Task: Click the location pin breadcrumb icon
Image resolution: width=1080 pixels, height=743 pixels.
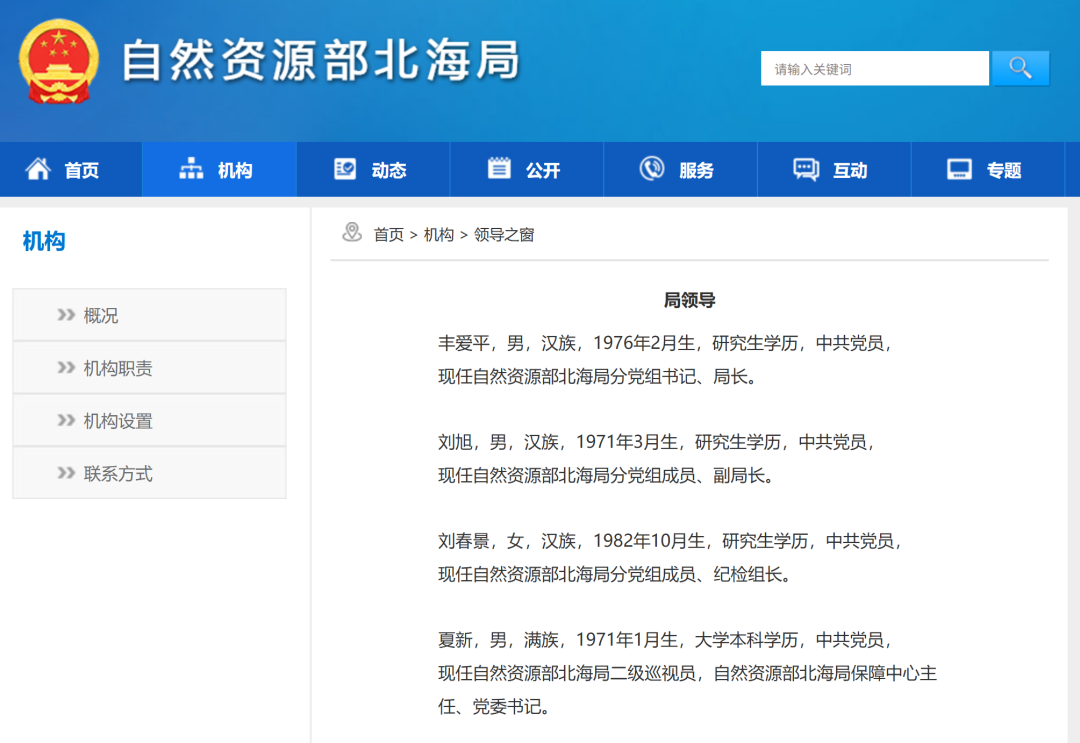Action: pos(352,233)
